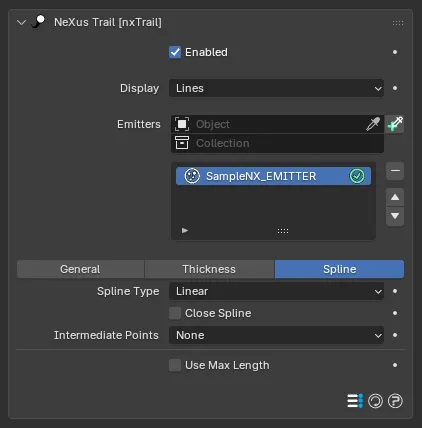
Task: Switch to the Thickness tab
Action: pos(209,269)
